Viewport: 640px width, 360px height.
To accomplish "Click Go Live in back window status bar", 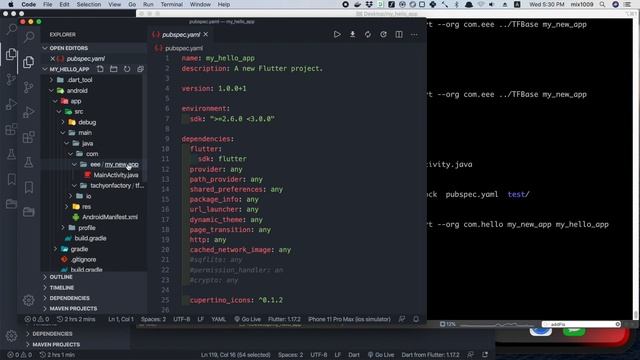I will [381, 355].
